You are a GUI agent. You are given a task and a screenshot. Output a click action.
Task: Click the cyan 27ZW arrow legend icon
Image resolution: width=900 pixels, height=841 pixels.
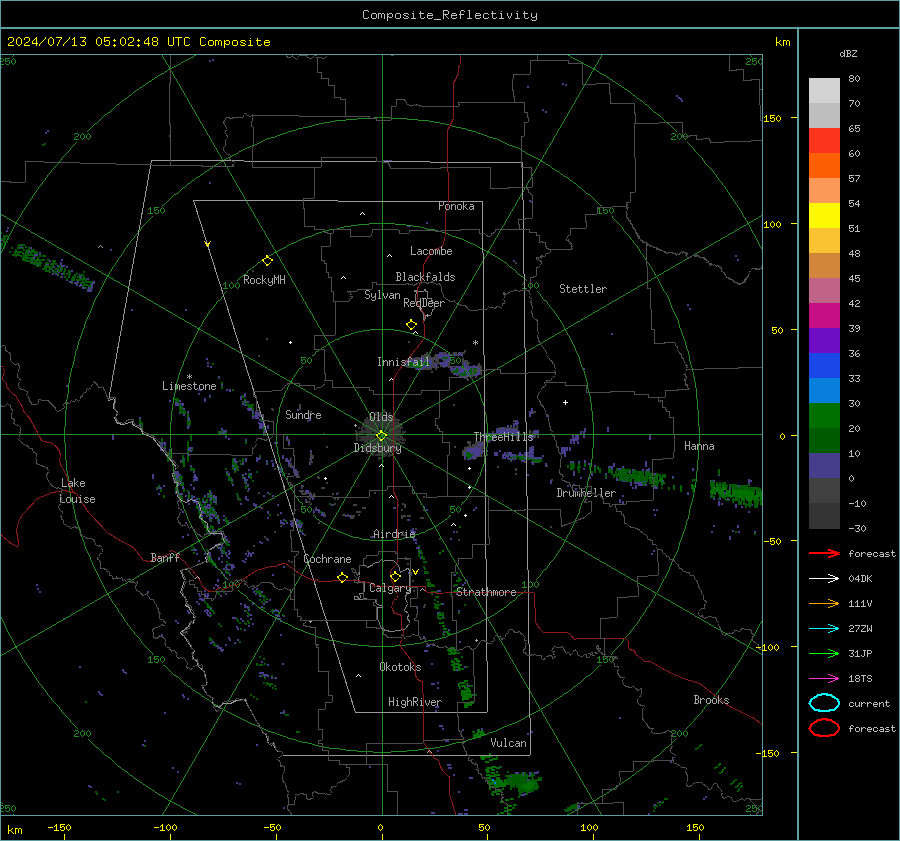click(x=824, y=629)
